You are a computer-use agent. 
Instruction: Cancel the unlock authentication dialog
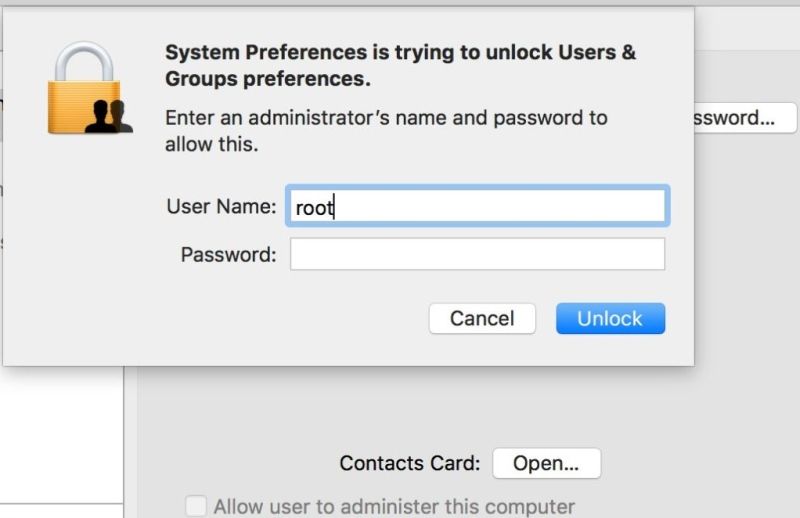pyautogui.click(x=482, y=318)
